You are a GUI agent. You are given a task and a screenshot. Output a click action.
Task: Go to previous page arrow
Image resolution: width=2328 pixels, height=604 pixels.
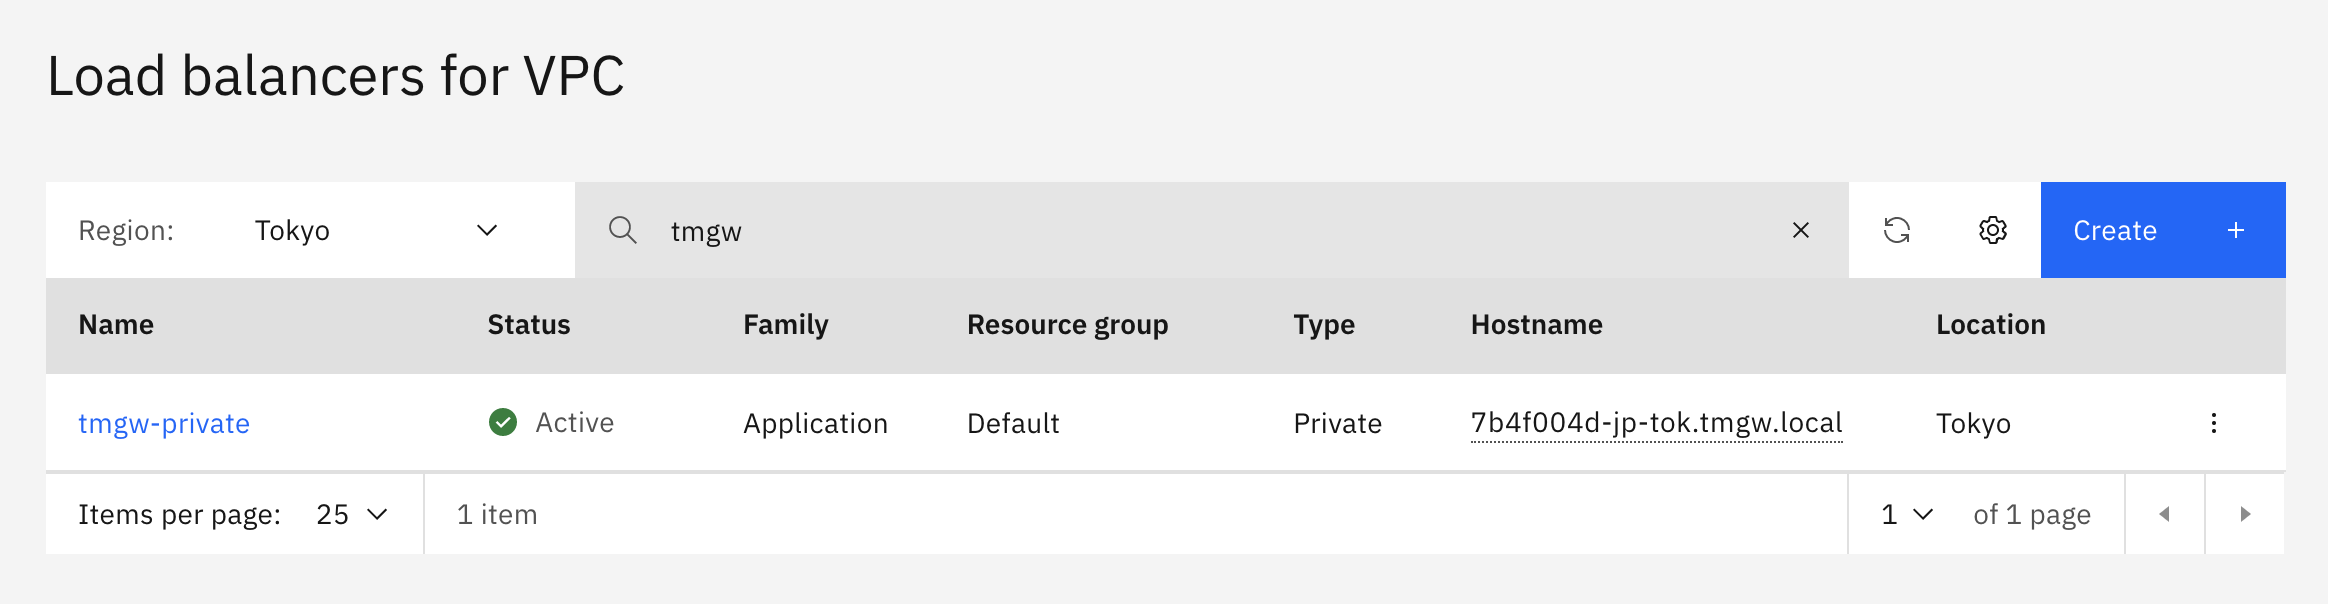click(x=2164, y=514)
